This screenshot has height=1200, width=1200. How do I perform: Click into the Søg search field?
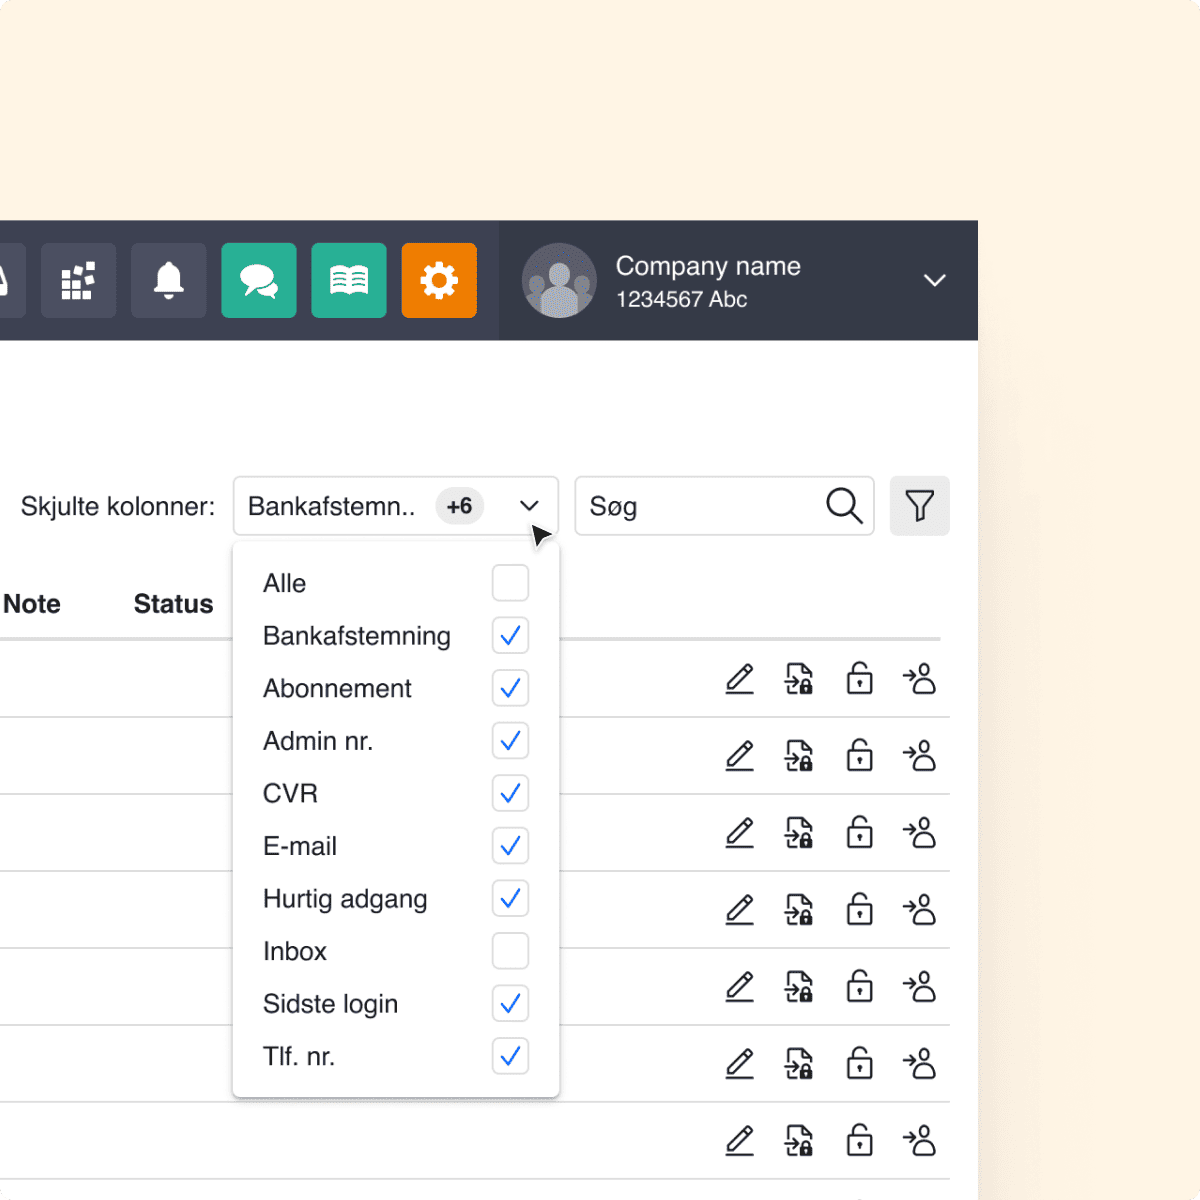(x=700, y=506)
